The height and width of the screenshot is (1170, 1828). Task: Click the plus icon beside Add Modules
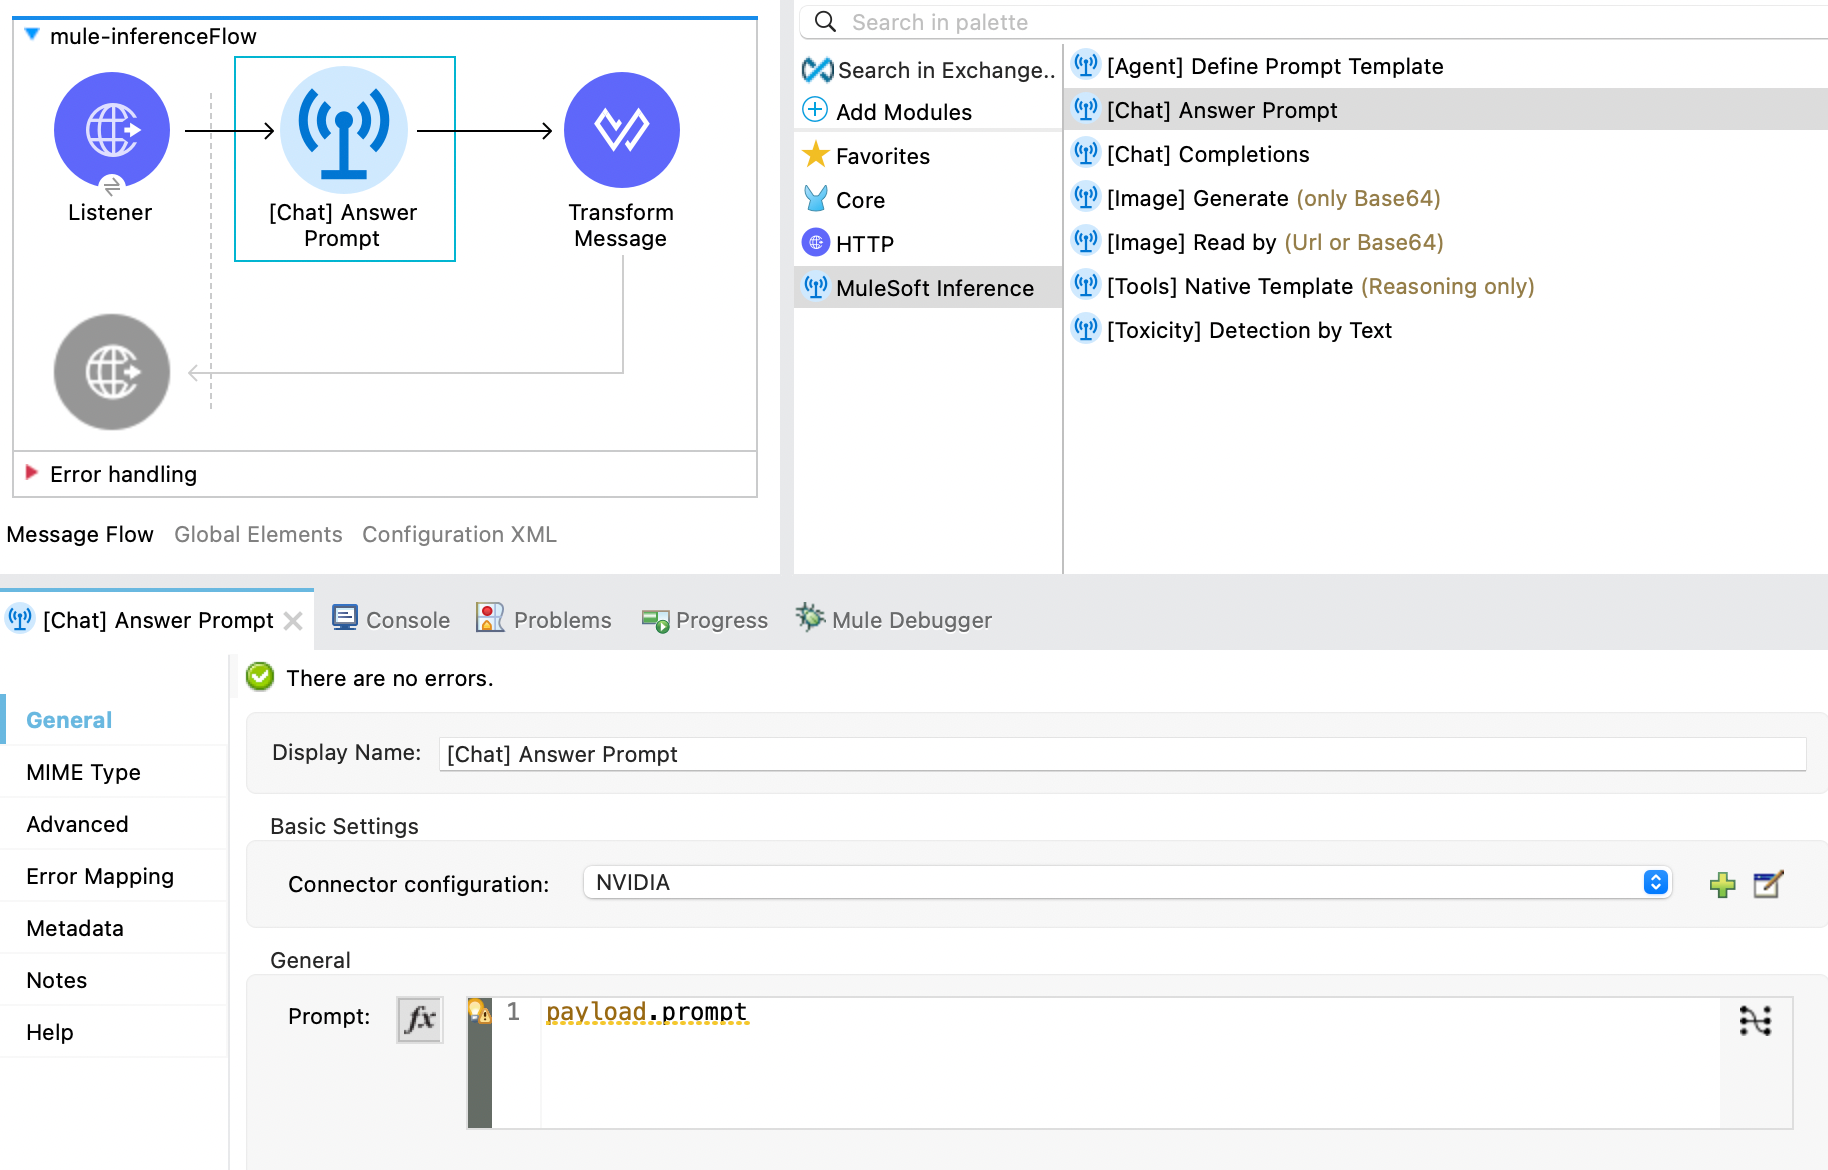click(815, 109)
